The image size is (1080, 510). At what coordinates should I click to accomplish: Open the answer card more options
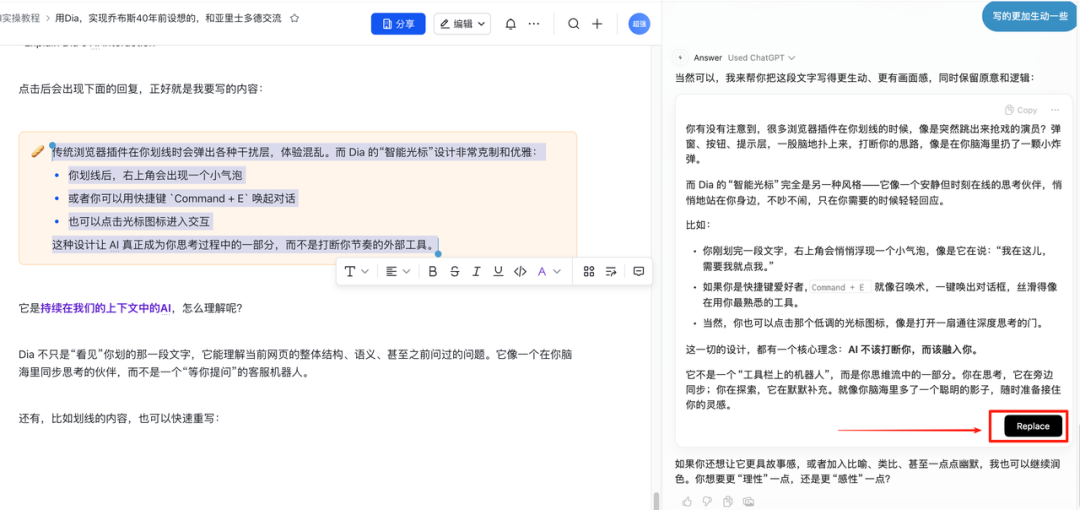pyautogui.click(x=1055, y=110)
